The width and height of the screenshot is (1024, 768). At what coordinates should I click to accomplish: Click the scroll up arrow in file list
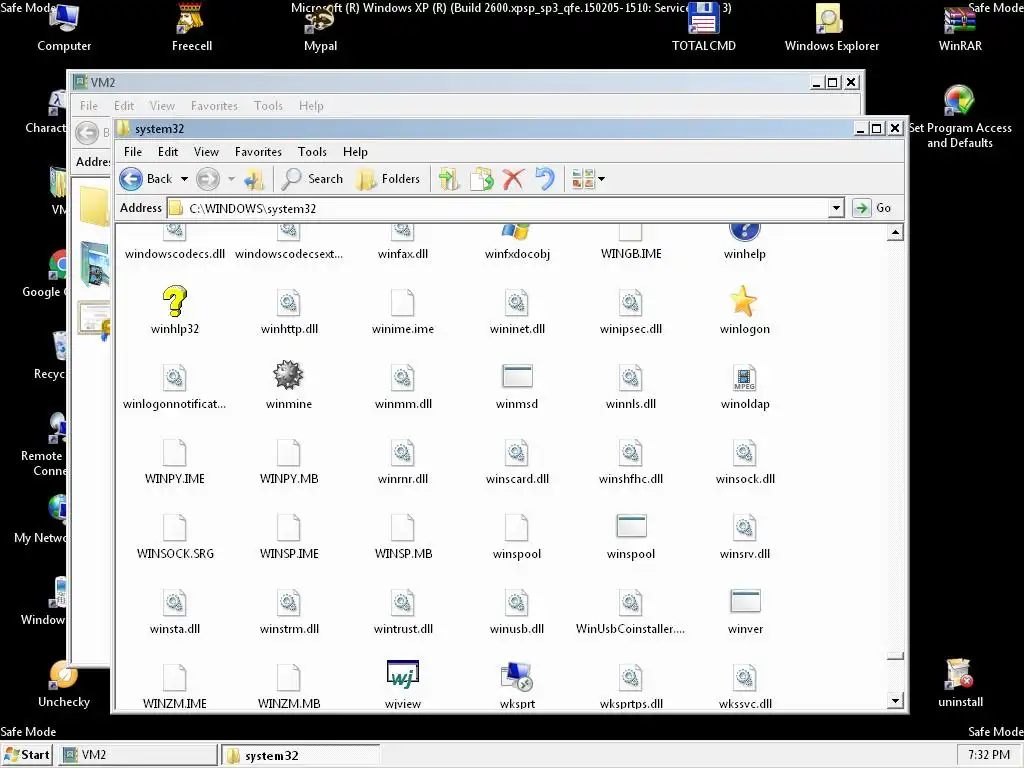click(x=895, y=232)
